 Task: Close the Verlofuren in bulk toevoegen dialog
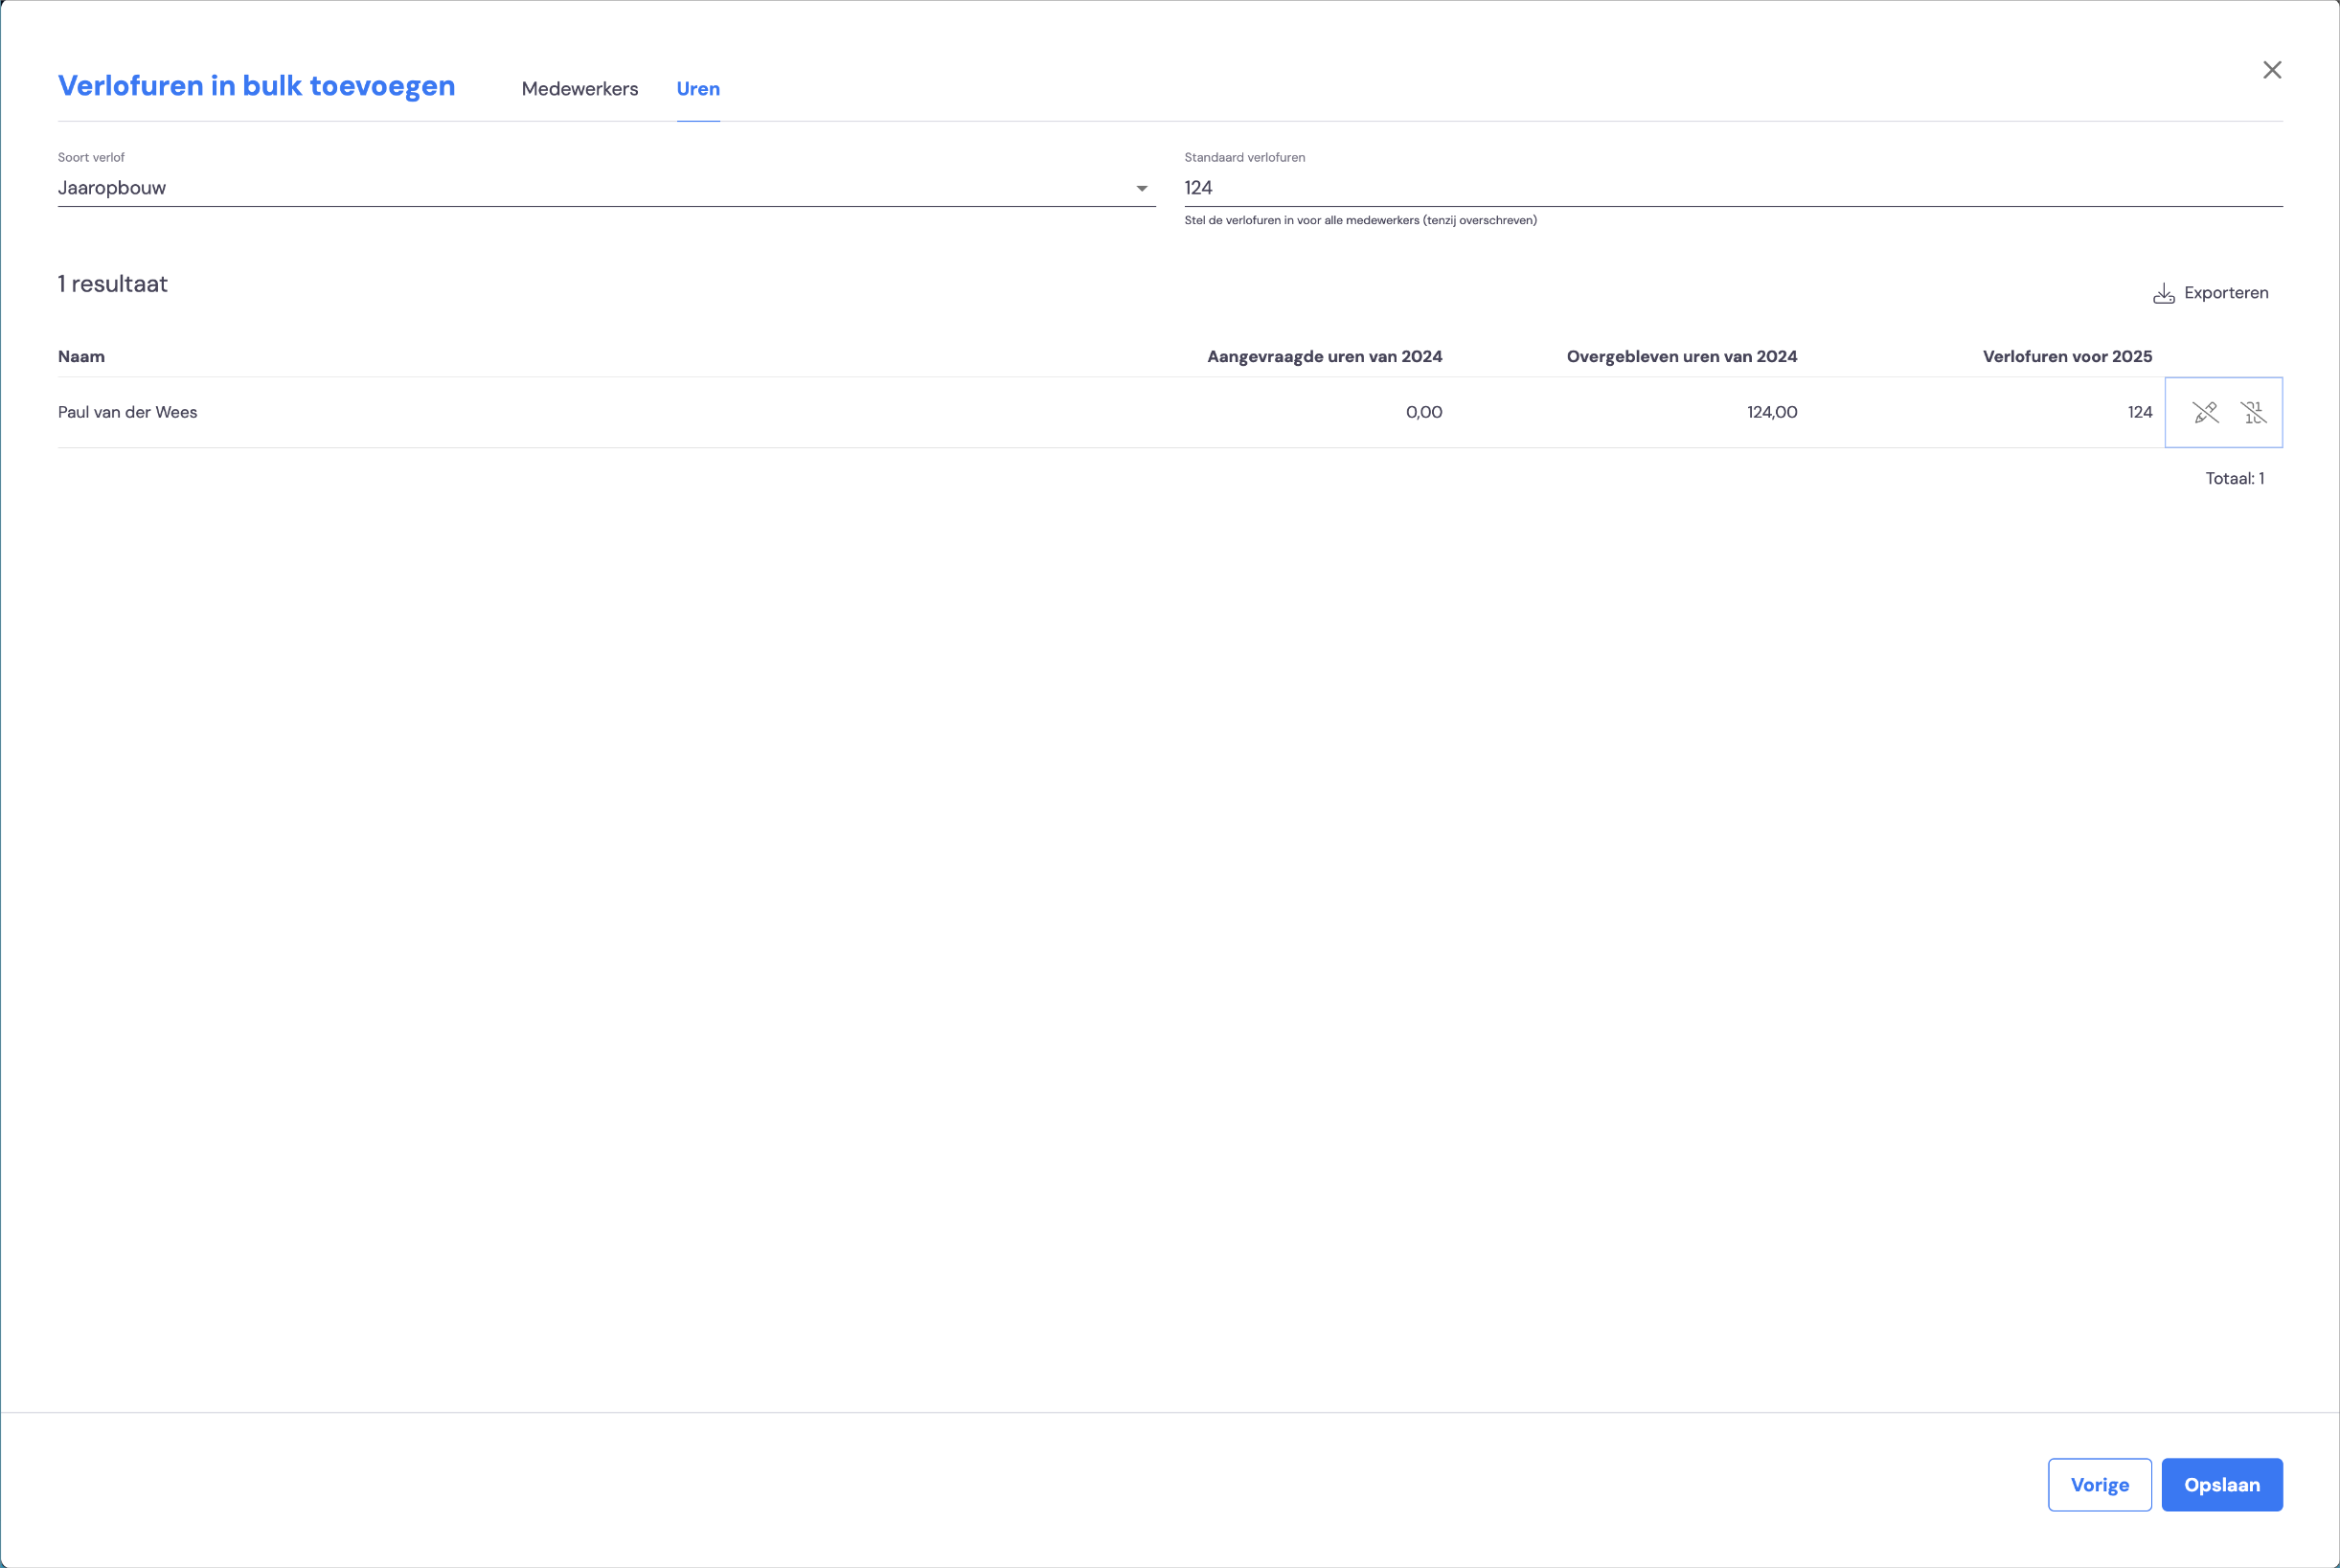pyautogui.click(x=2272, y=70)
